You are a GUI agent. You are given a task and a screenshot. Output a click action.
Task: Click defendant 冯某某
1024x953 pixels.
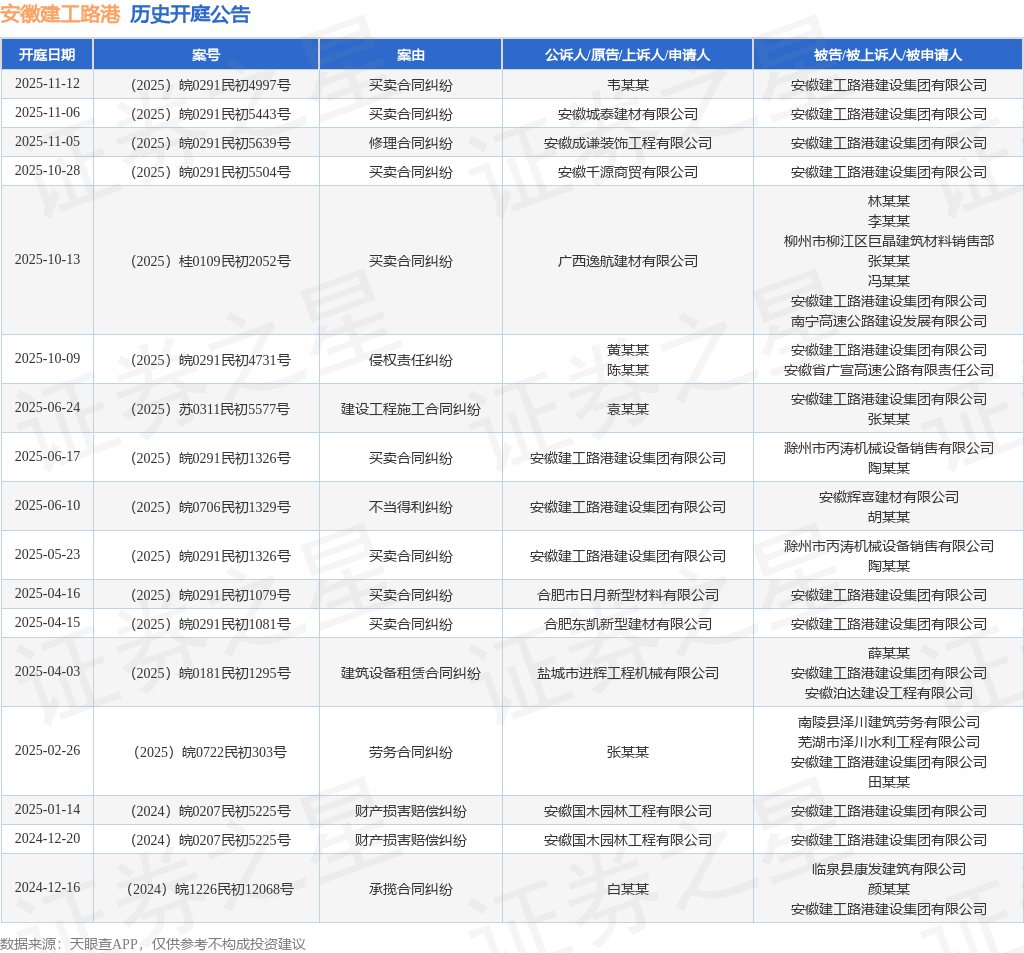click(888, 281)
